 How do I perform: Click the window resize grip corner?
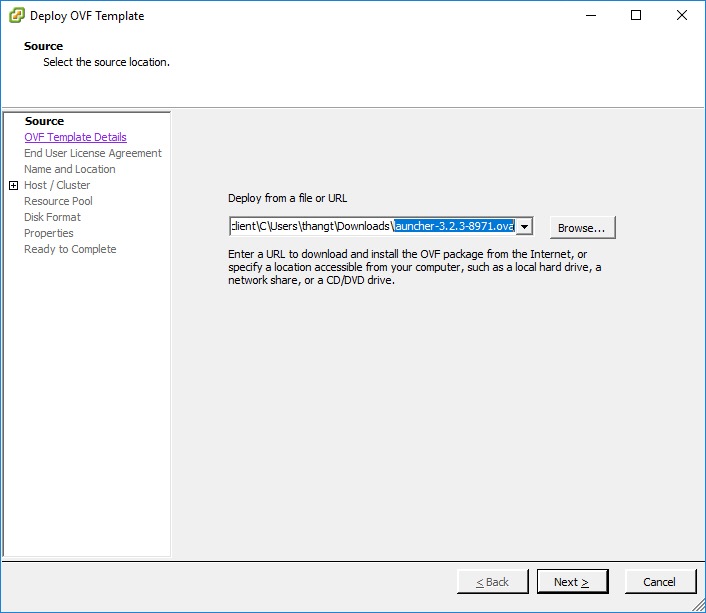pyautogui.click(x=699, y=605)
